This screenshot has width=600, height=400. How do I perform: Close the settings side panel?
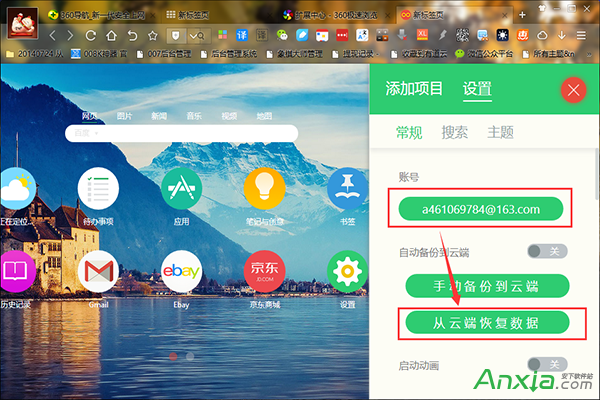click(x=573, y=90)
